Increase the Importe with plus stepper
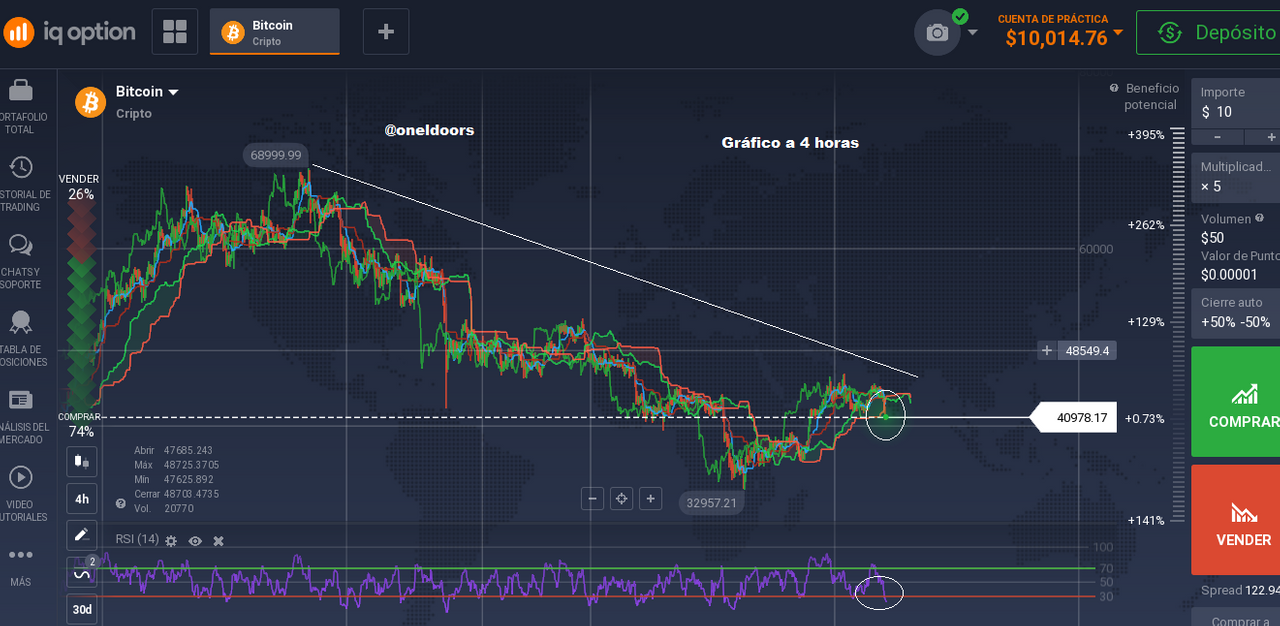 1268,136
